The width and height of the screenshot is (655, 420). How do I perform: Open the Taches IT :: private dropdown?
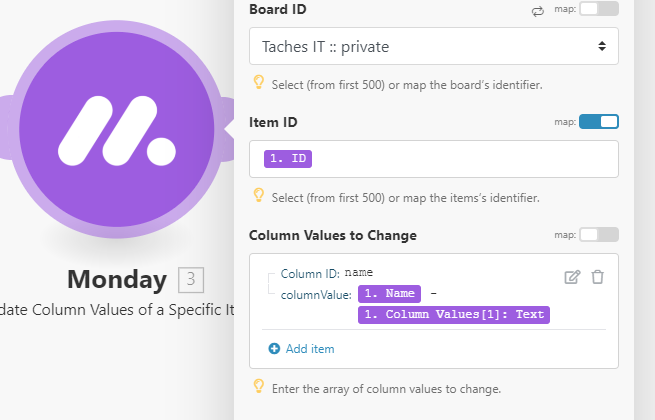click(434, 46)
